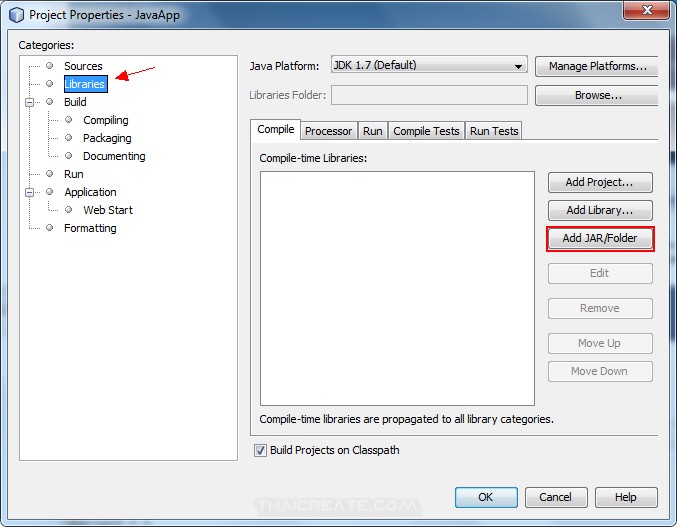Screen dimensions: 677x527
Task: Click the Manage Platforms button
Action: (x=597, y=66)
